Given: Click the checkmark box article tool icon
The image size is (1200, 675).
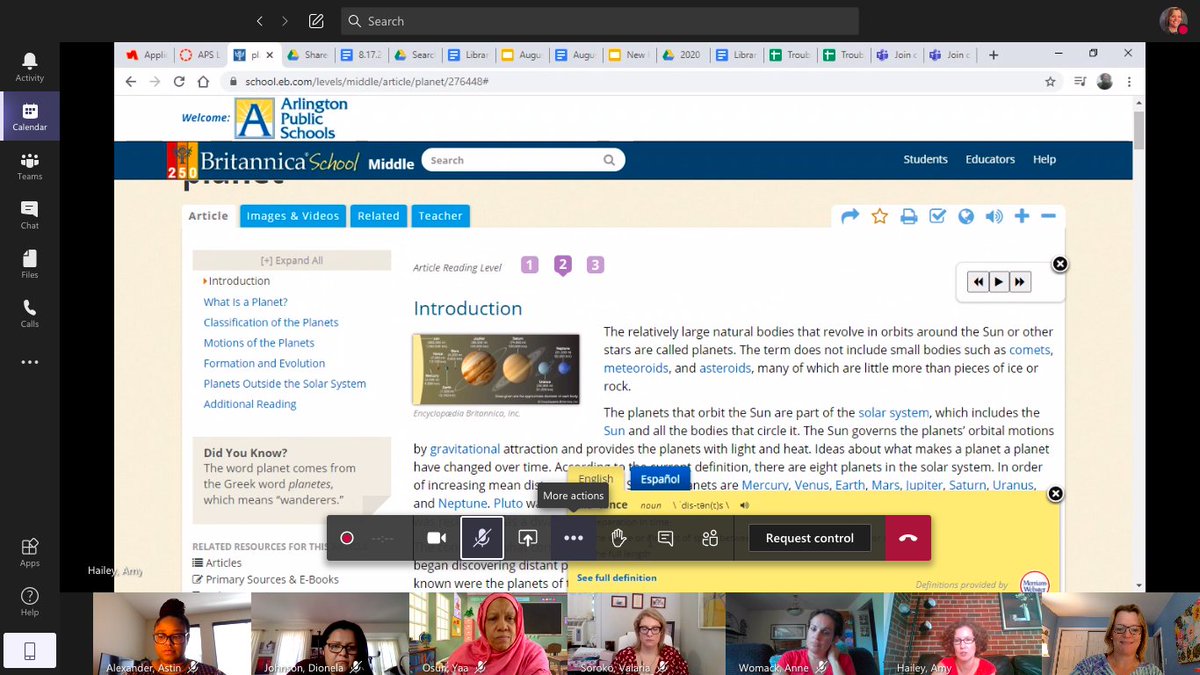Looking at the screenshot, I should click(x=937, y=216).
